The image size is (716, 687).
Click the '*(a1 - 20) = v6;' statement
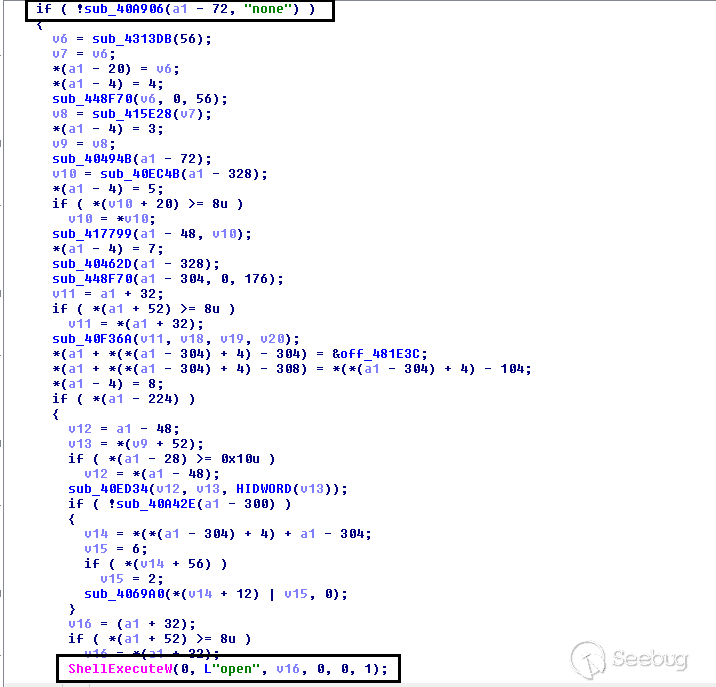click(116, 69)
